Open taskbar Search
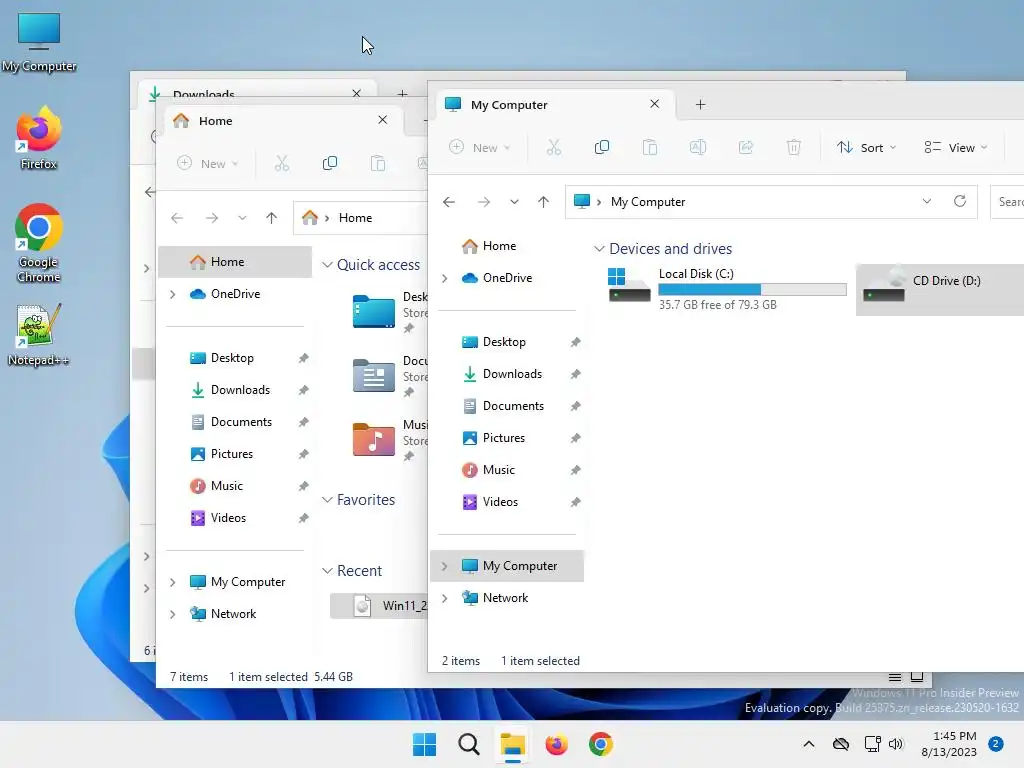 point(469,744)
